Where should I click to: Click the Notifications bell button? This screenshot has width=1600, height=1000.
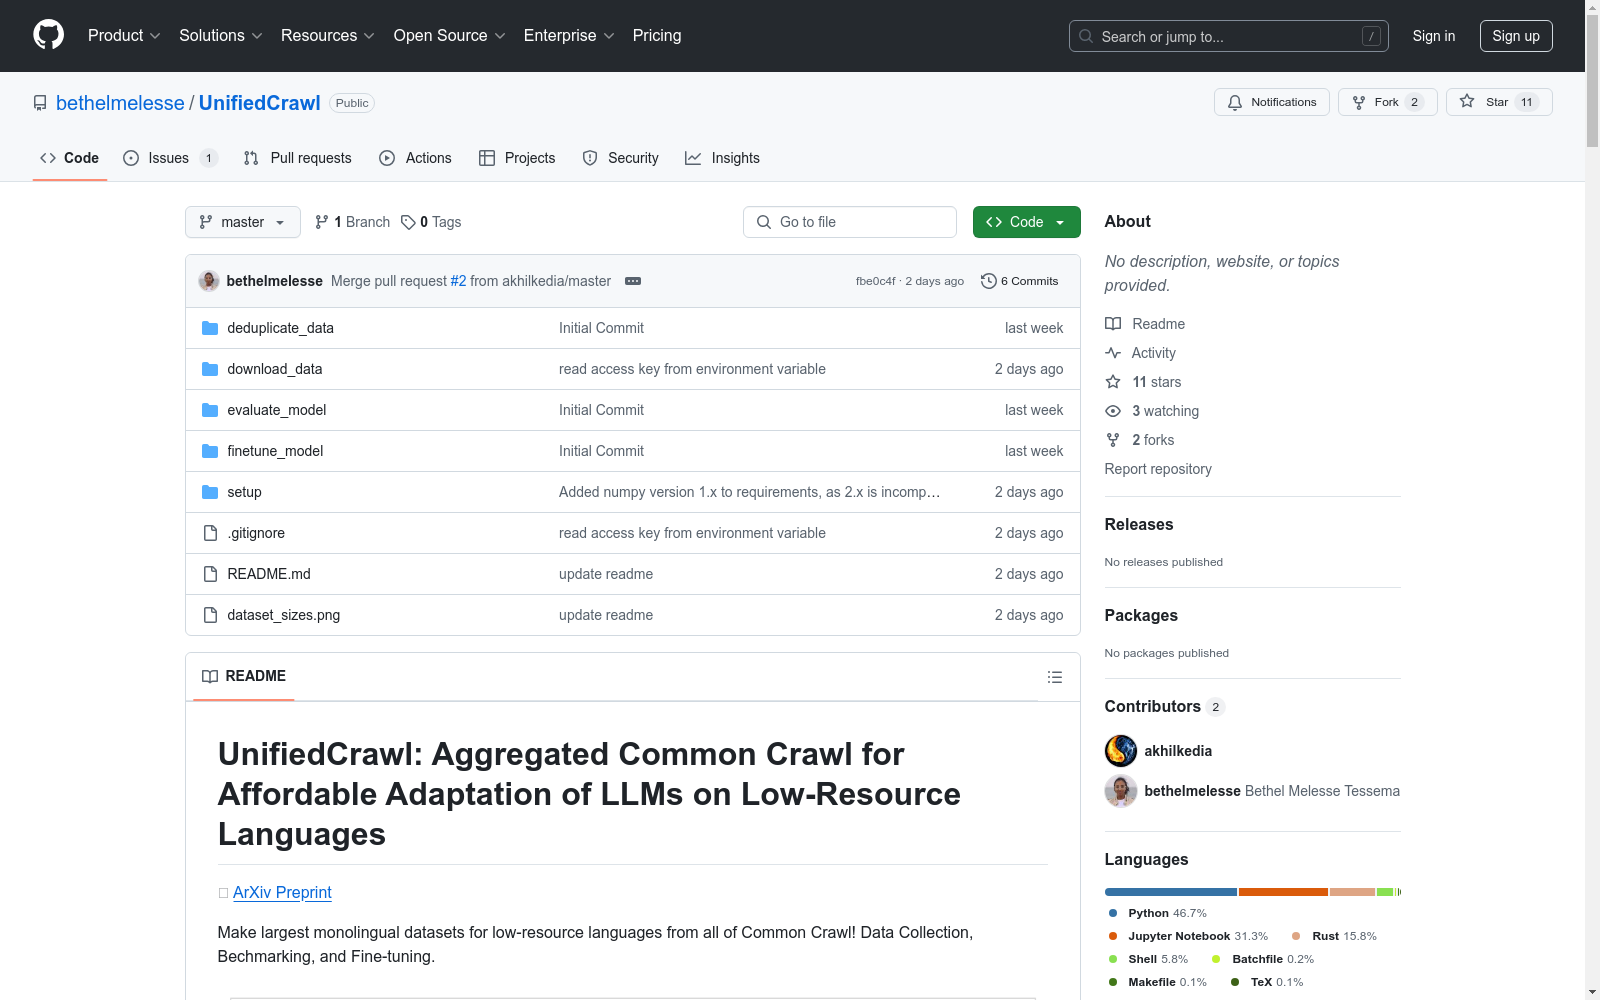click(x=1272, y=102)
